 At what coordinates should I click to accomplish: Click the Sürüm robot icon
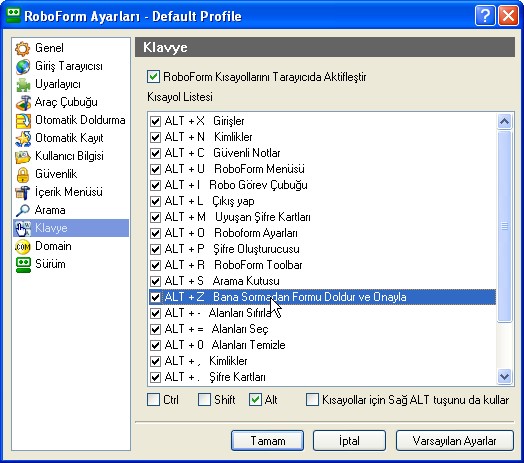click(23, 265)
